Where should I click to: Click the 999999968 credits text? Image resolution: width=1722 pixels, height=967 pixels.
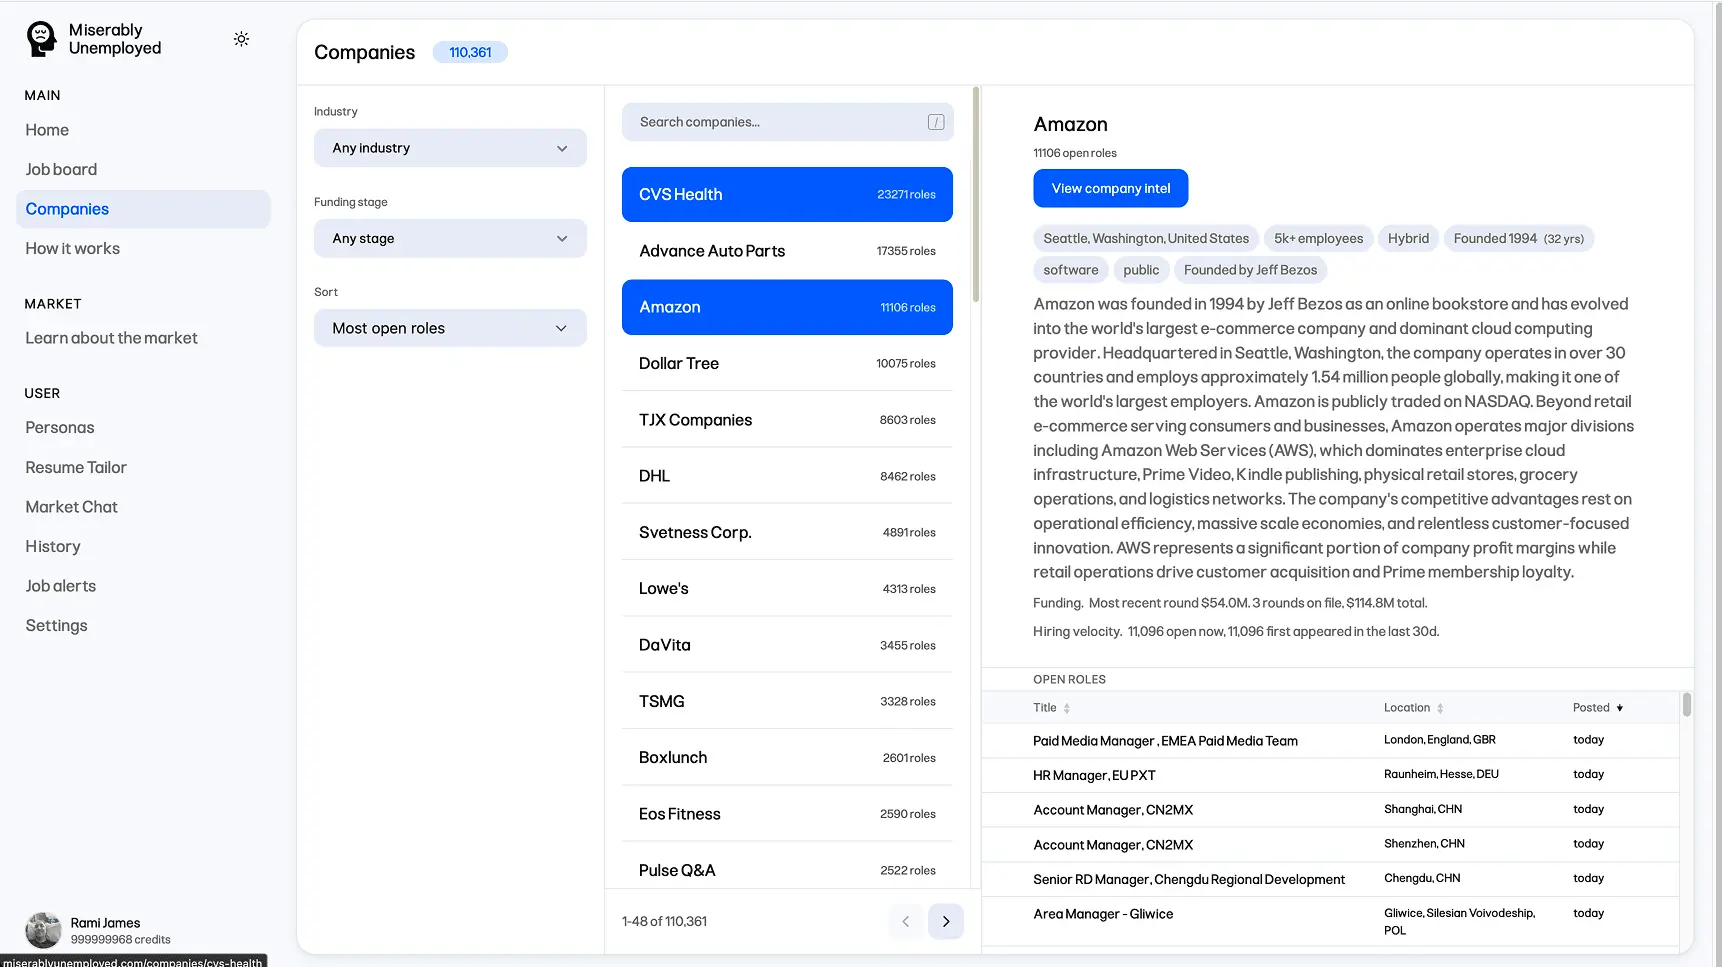tap(120, 940)
